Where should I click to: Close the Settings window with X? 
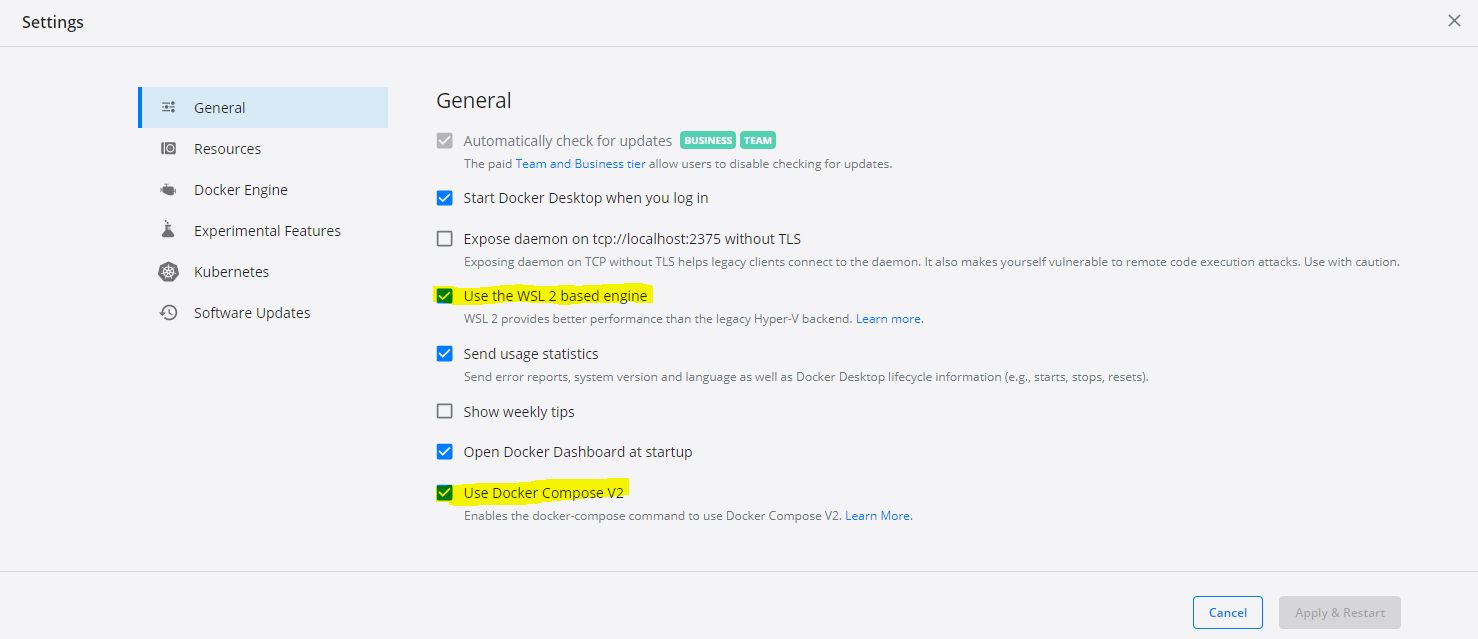pyautogui.click(x=1454, y=20)
